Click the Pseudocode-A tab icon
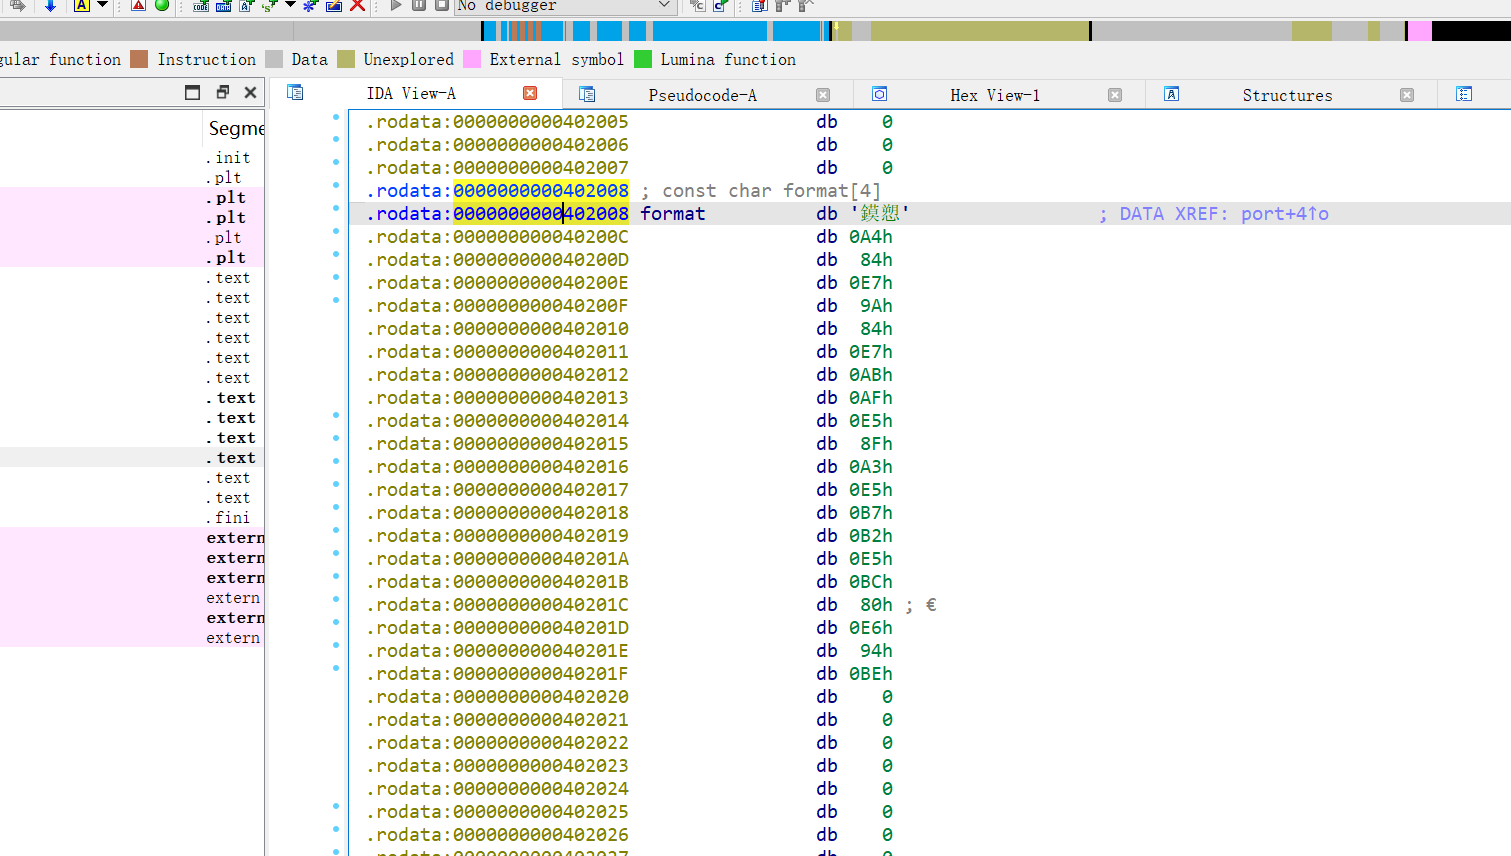 [587, 94]
